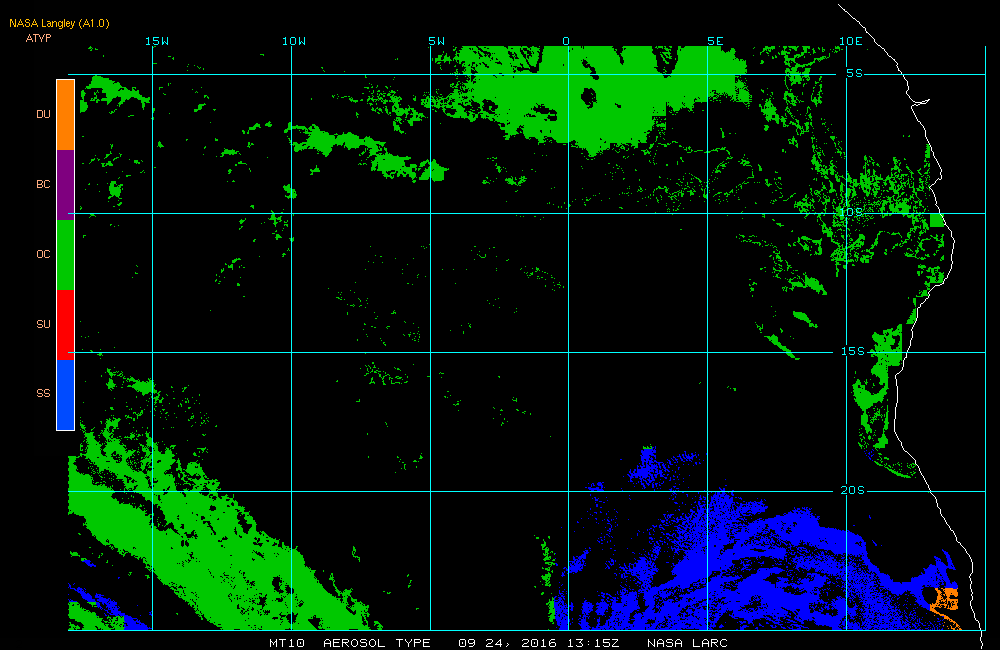Viewport: 1000px width, 650px height.
Task: Click the blue SS legend color block
Action: tap(66, 394)
